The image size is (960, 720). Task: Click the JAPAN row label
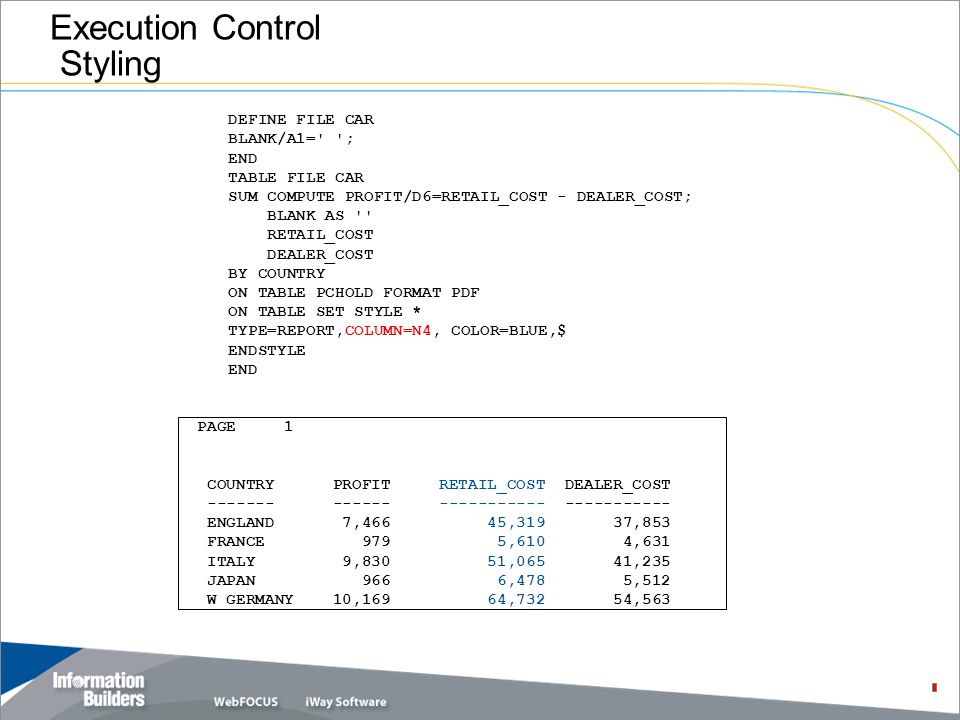point(231,580)
